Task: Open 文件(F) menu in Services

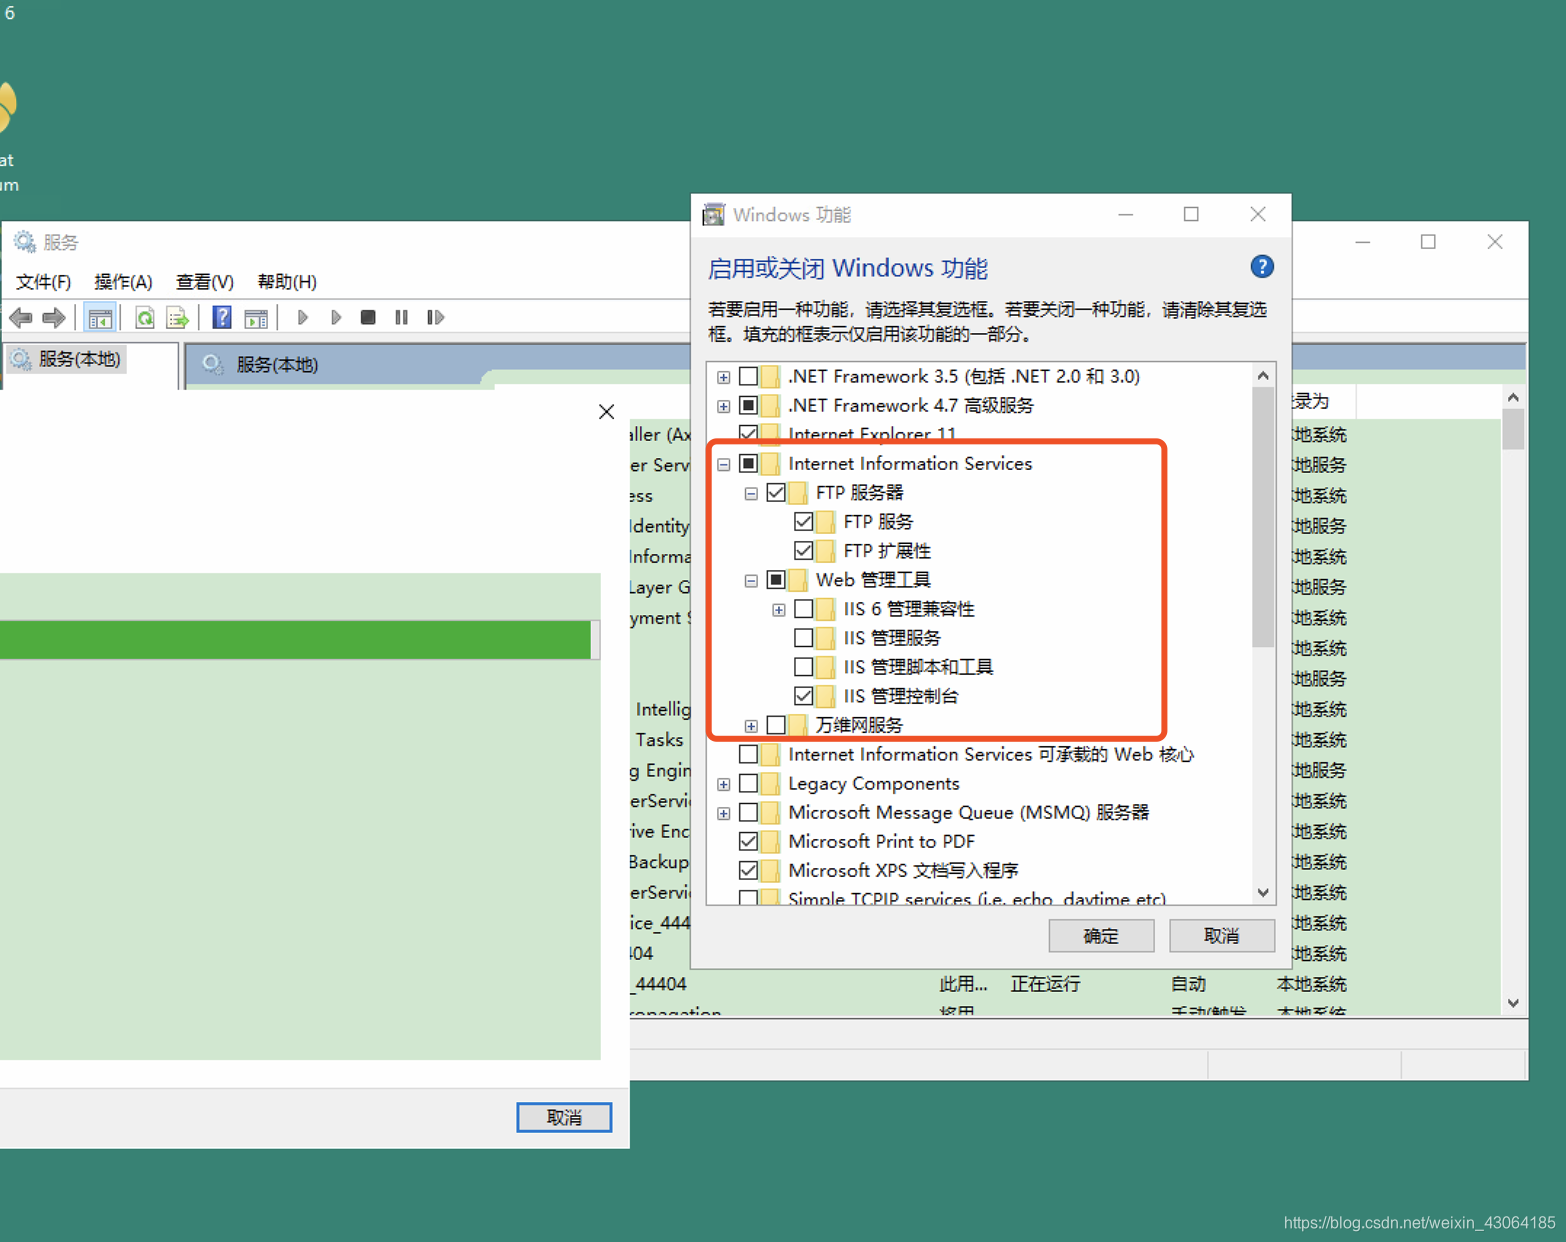Action: point(43,282)
